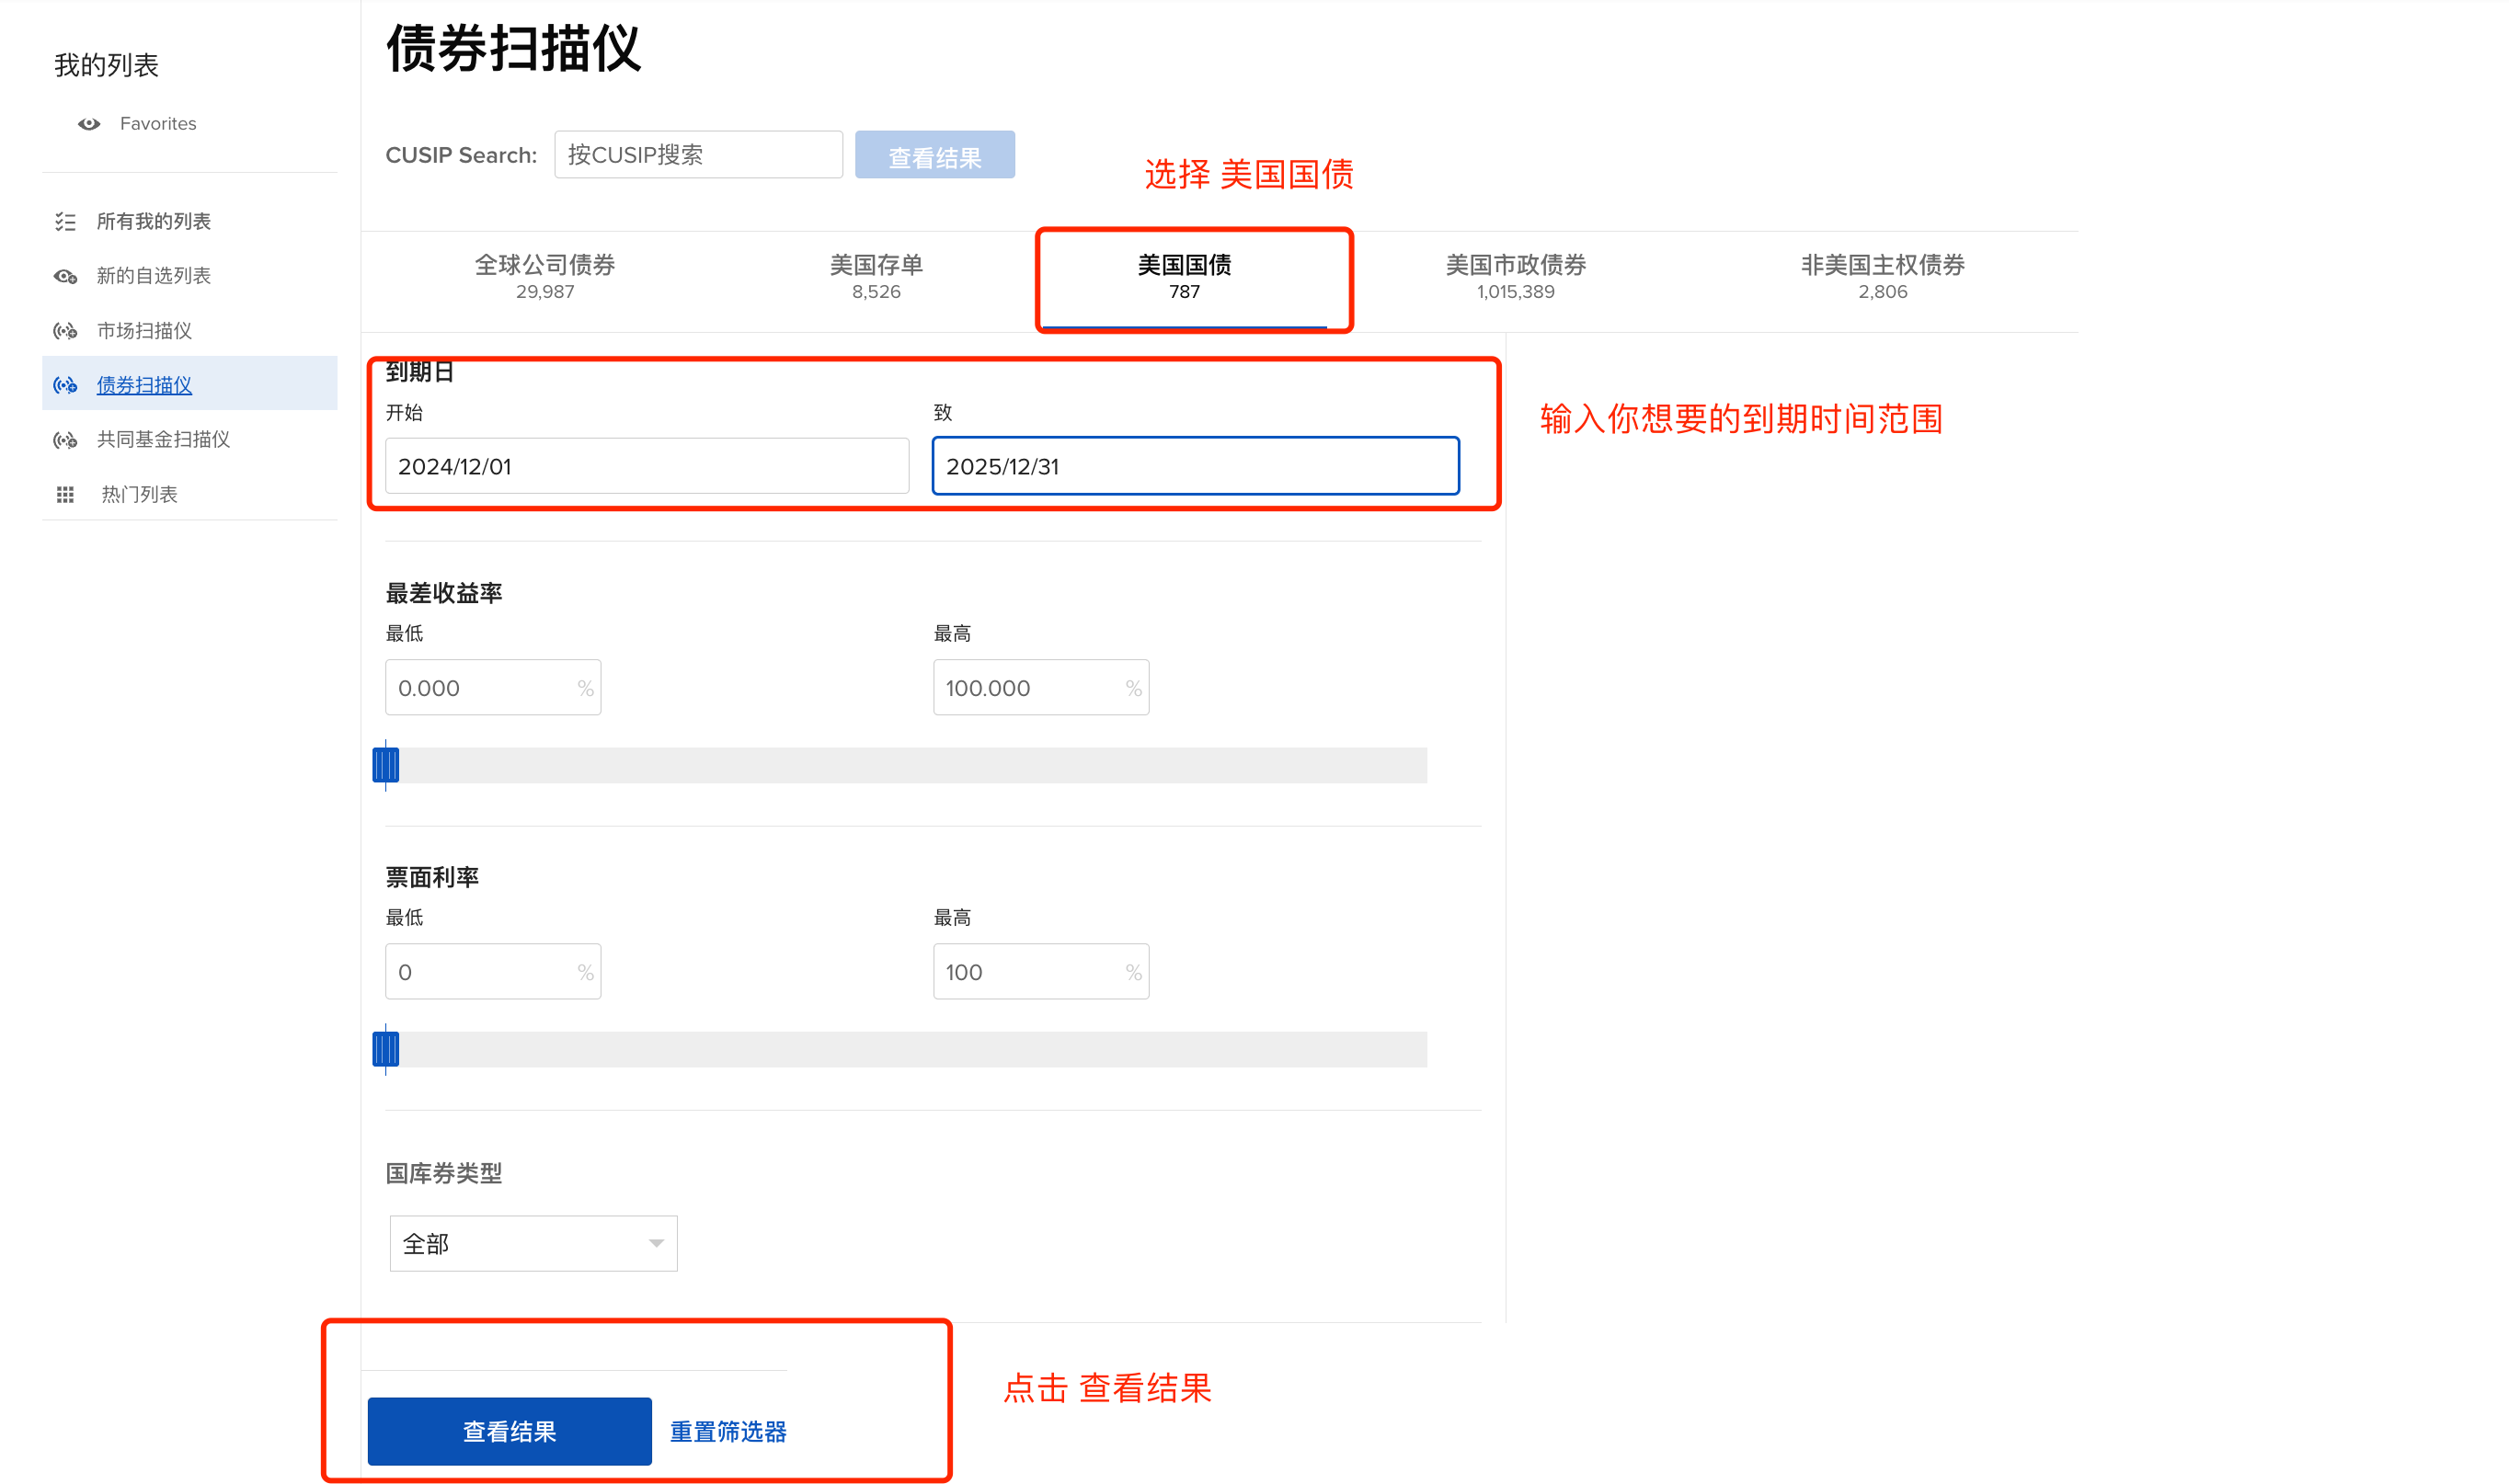Focus the CUSIP search field
The image size is (2509, 1484).
point(699,155)
